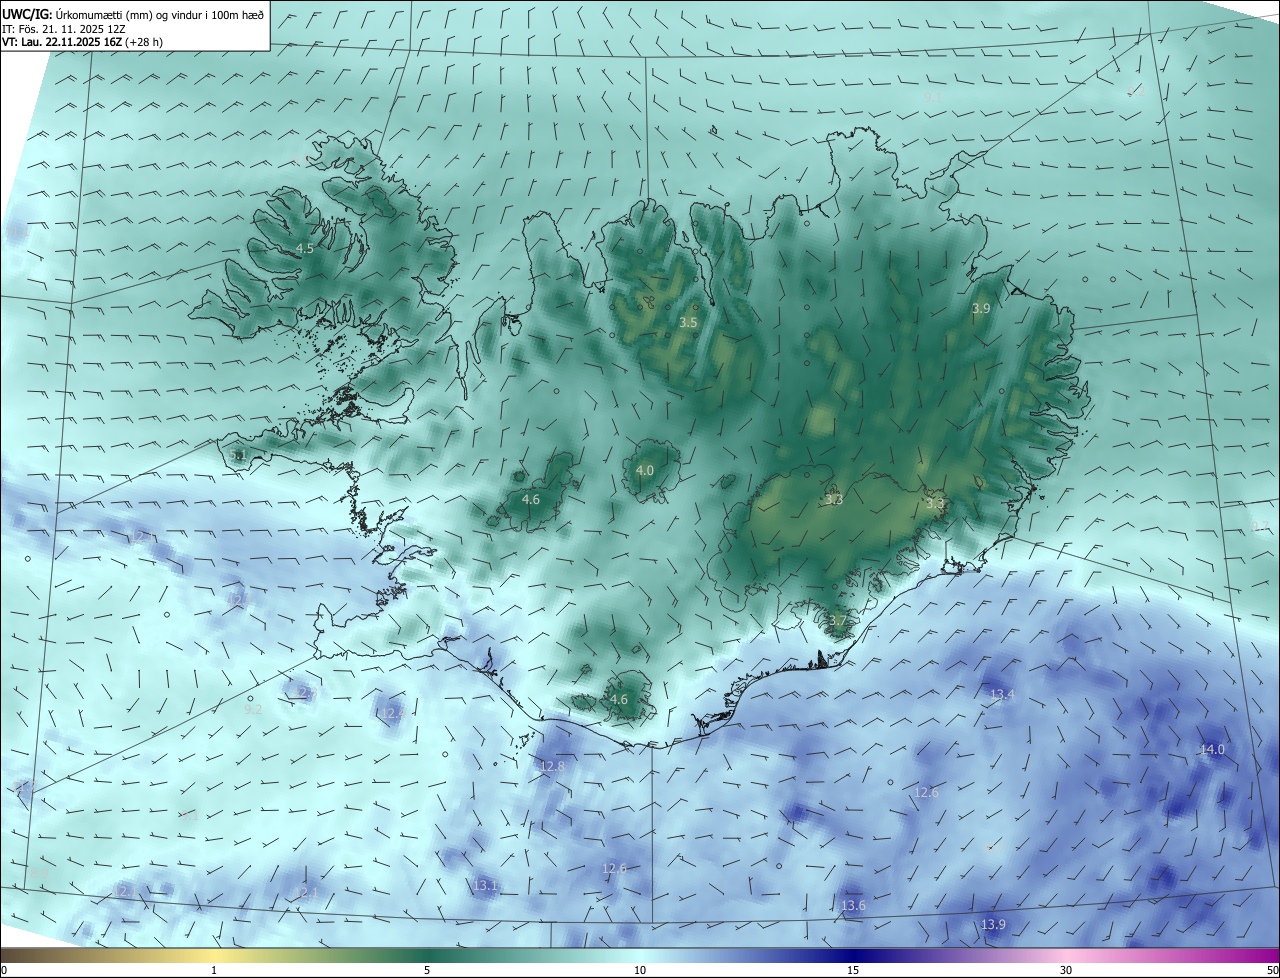Click the 3.5 value in north Iceland
This screenshot has width=1280, height=978.
click(688, 323)
